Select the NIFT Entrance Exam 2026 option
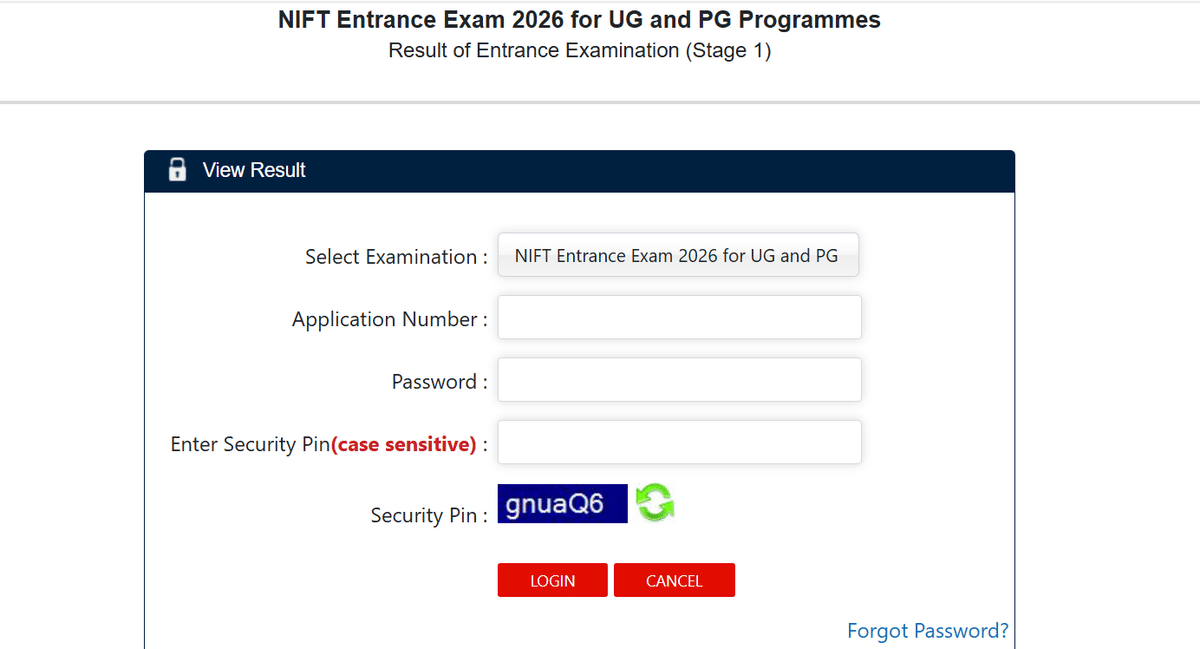Image resolution: width=1200 pixels, height=649 pixels. [x=678, y=255]
